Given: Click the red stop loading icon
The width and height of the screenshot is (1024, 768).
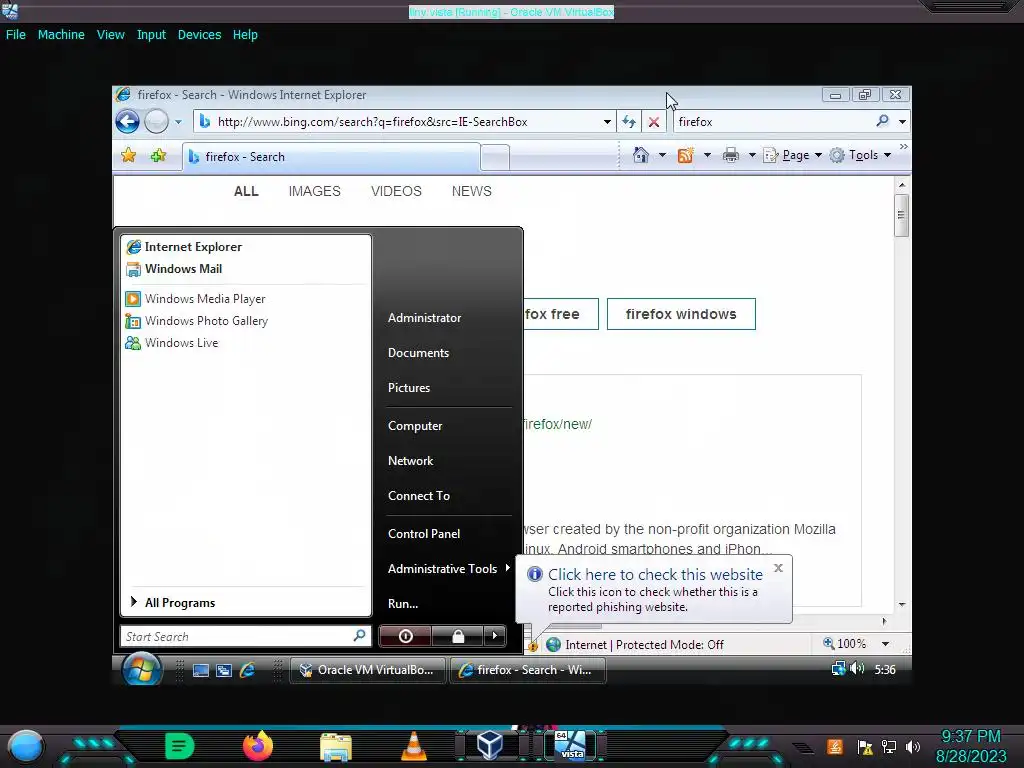Looking at the screenshot, I should pyautogui.click(x=654, y=121).
